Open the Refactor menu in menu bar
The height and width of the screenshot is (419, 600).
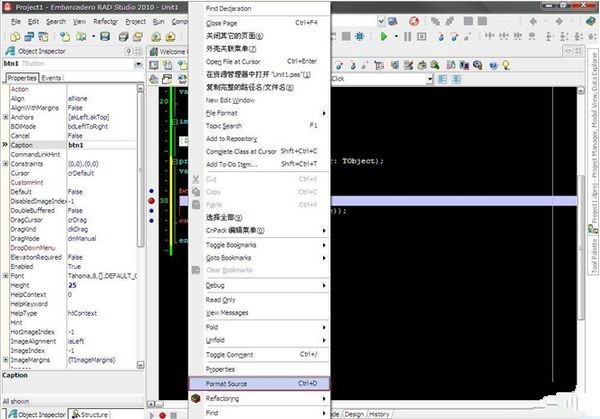pos(105,22)
